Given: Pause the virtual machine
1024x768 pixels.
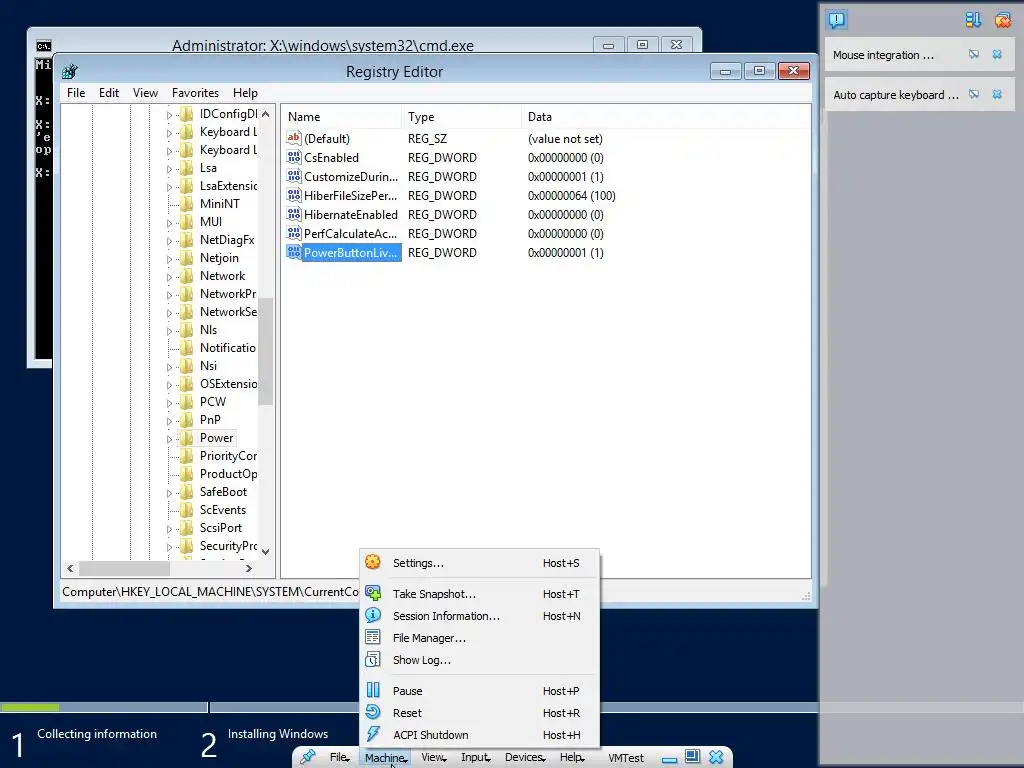Looking at the screenshot, I should pyautogui.click(x=479, y=691).
